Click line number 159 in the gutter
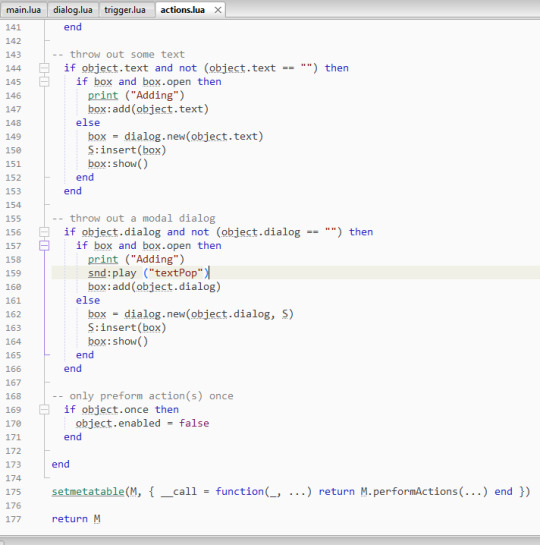 pyautogui.click(x=13, y=273)
